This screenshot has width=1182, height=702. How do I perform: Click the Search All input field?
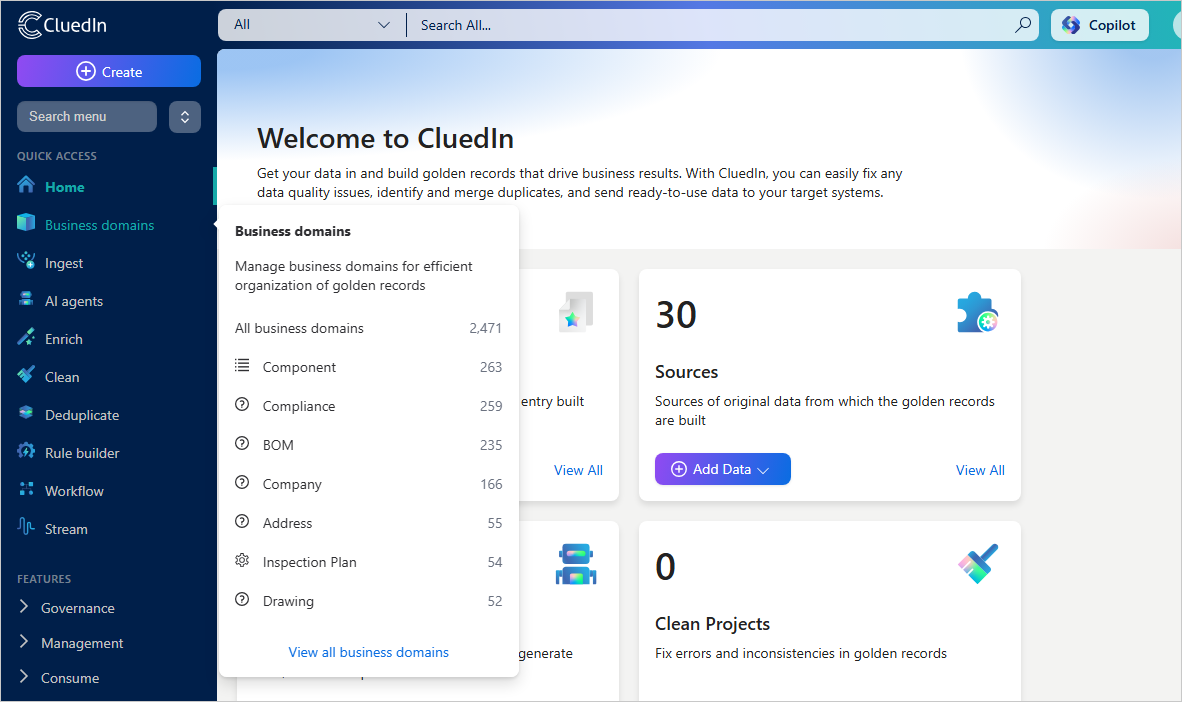[x=709, y=25]
